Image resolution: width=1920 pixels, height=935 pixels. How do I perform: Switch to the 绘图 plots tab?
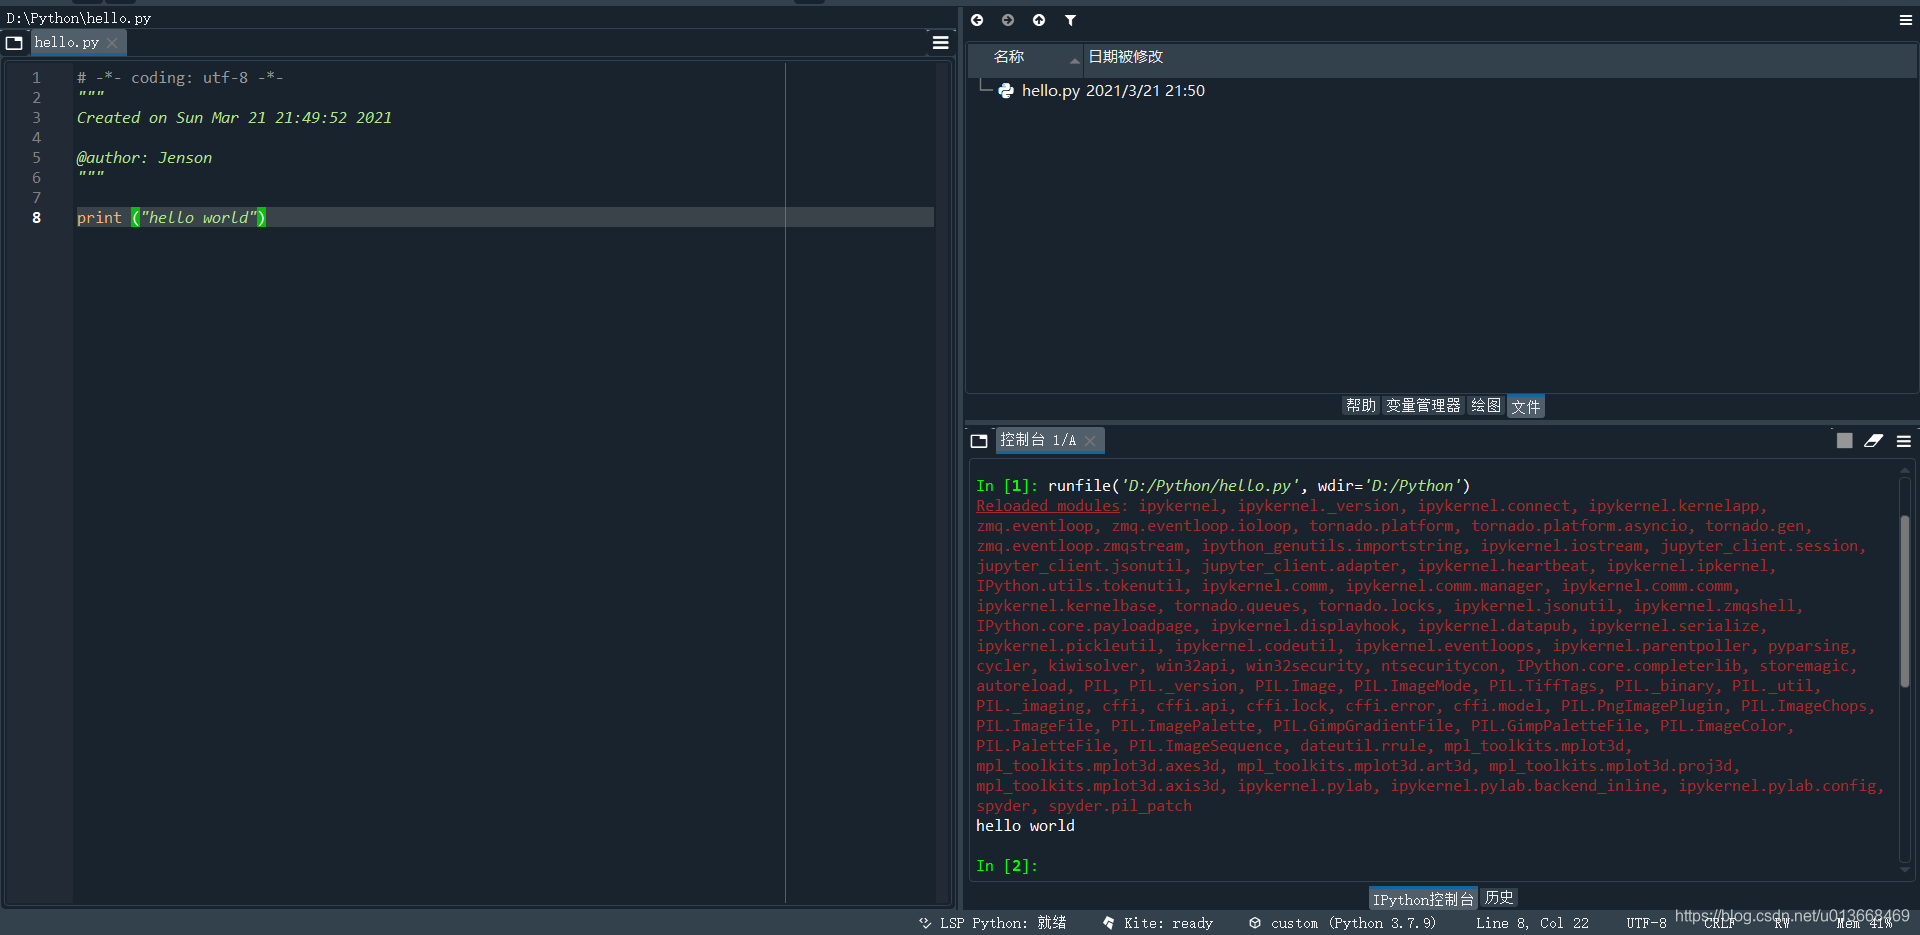click(1486, 405)
